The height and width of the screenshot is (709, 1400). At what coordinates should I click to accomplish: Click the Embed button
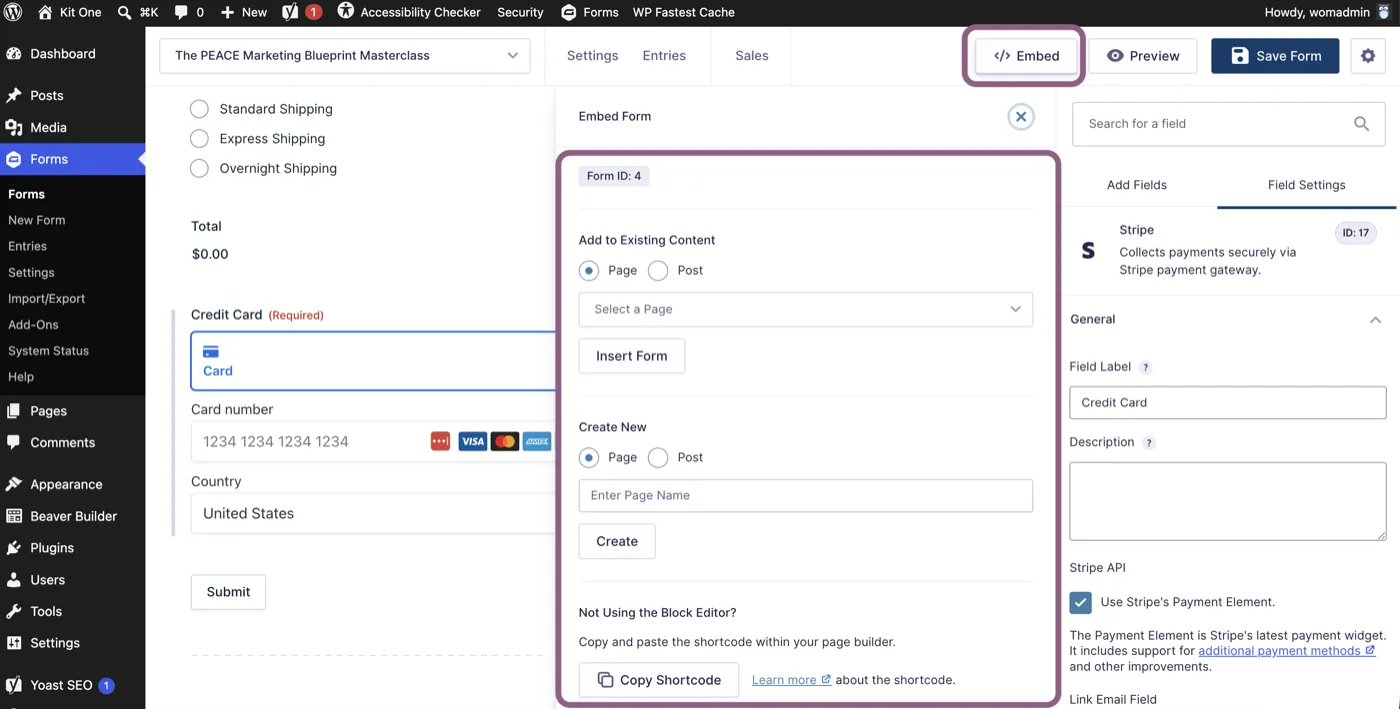point(1026,56)
